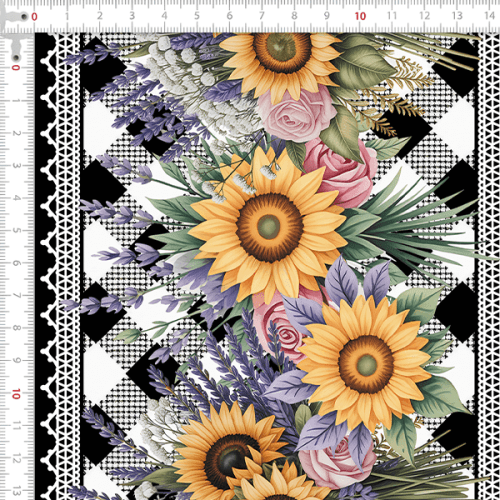Select the number 5 on the vertical ruler
The image size is (500, 500).
pos(16,230)
